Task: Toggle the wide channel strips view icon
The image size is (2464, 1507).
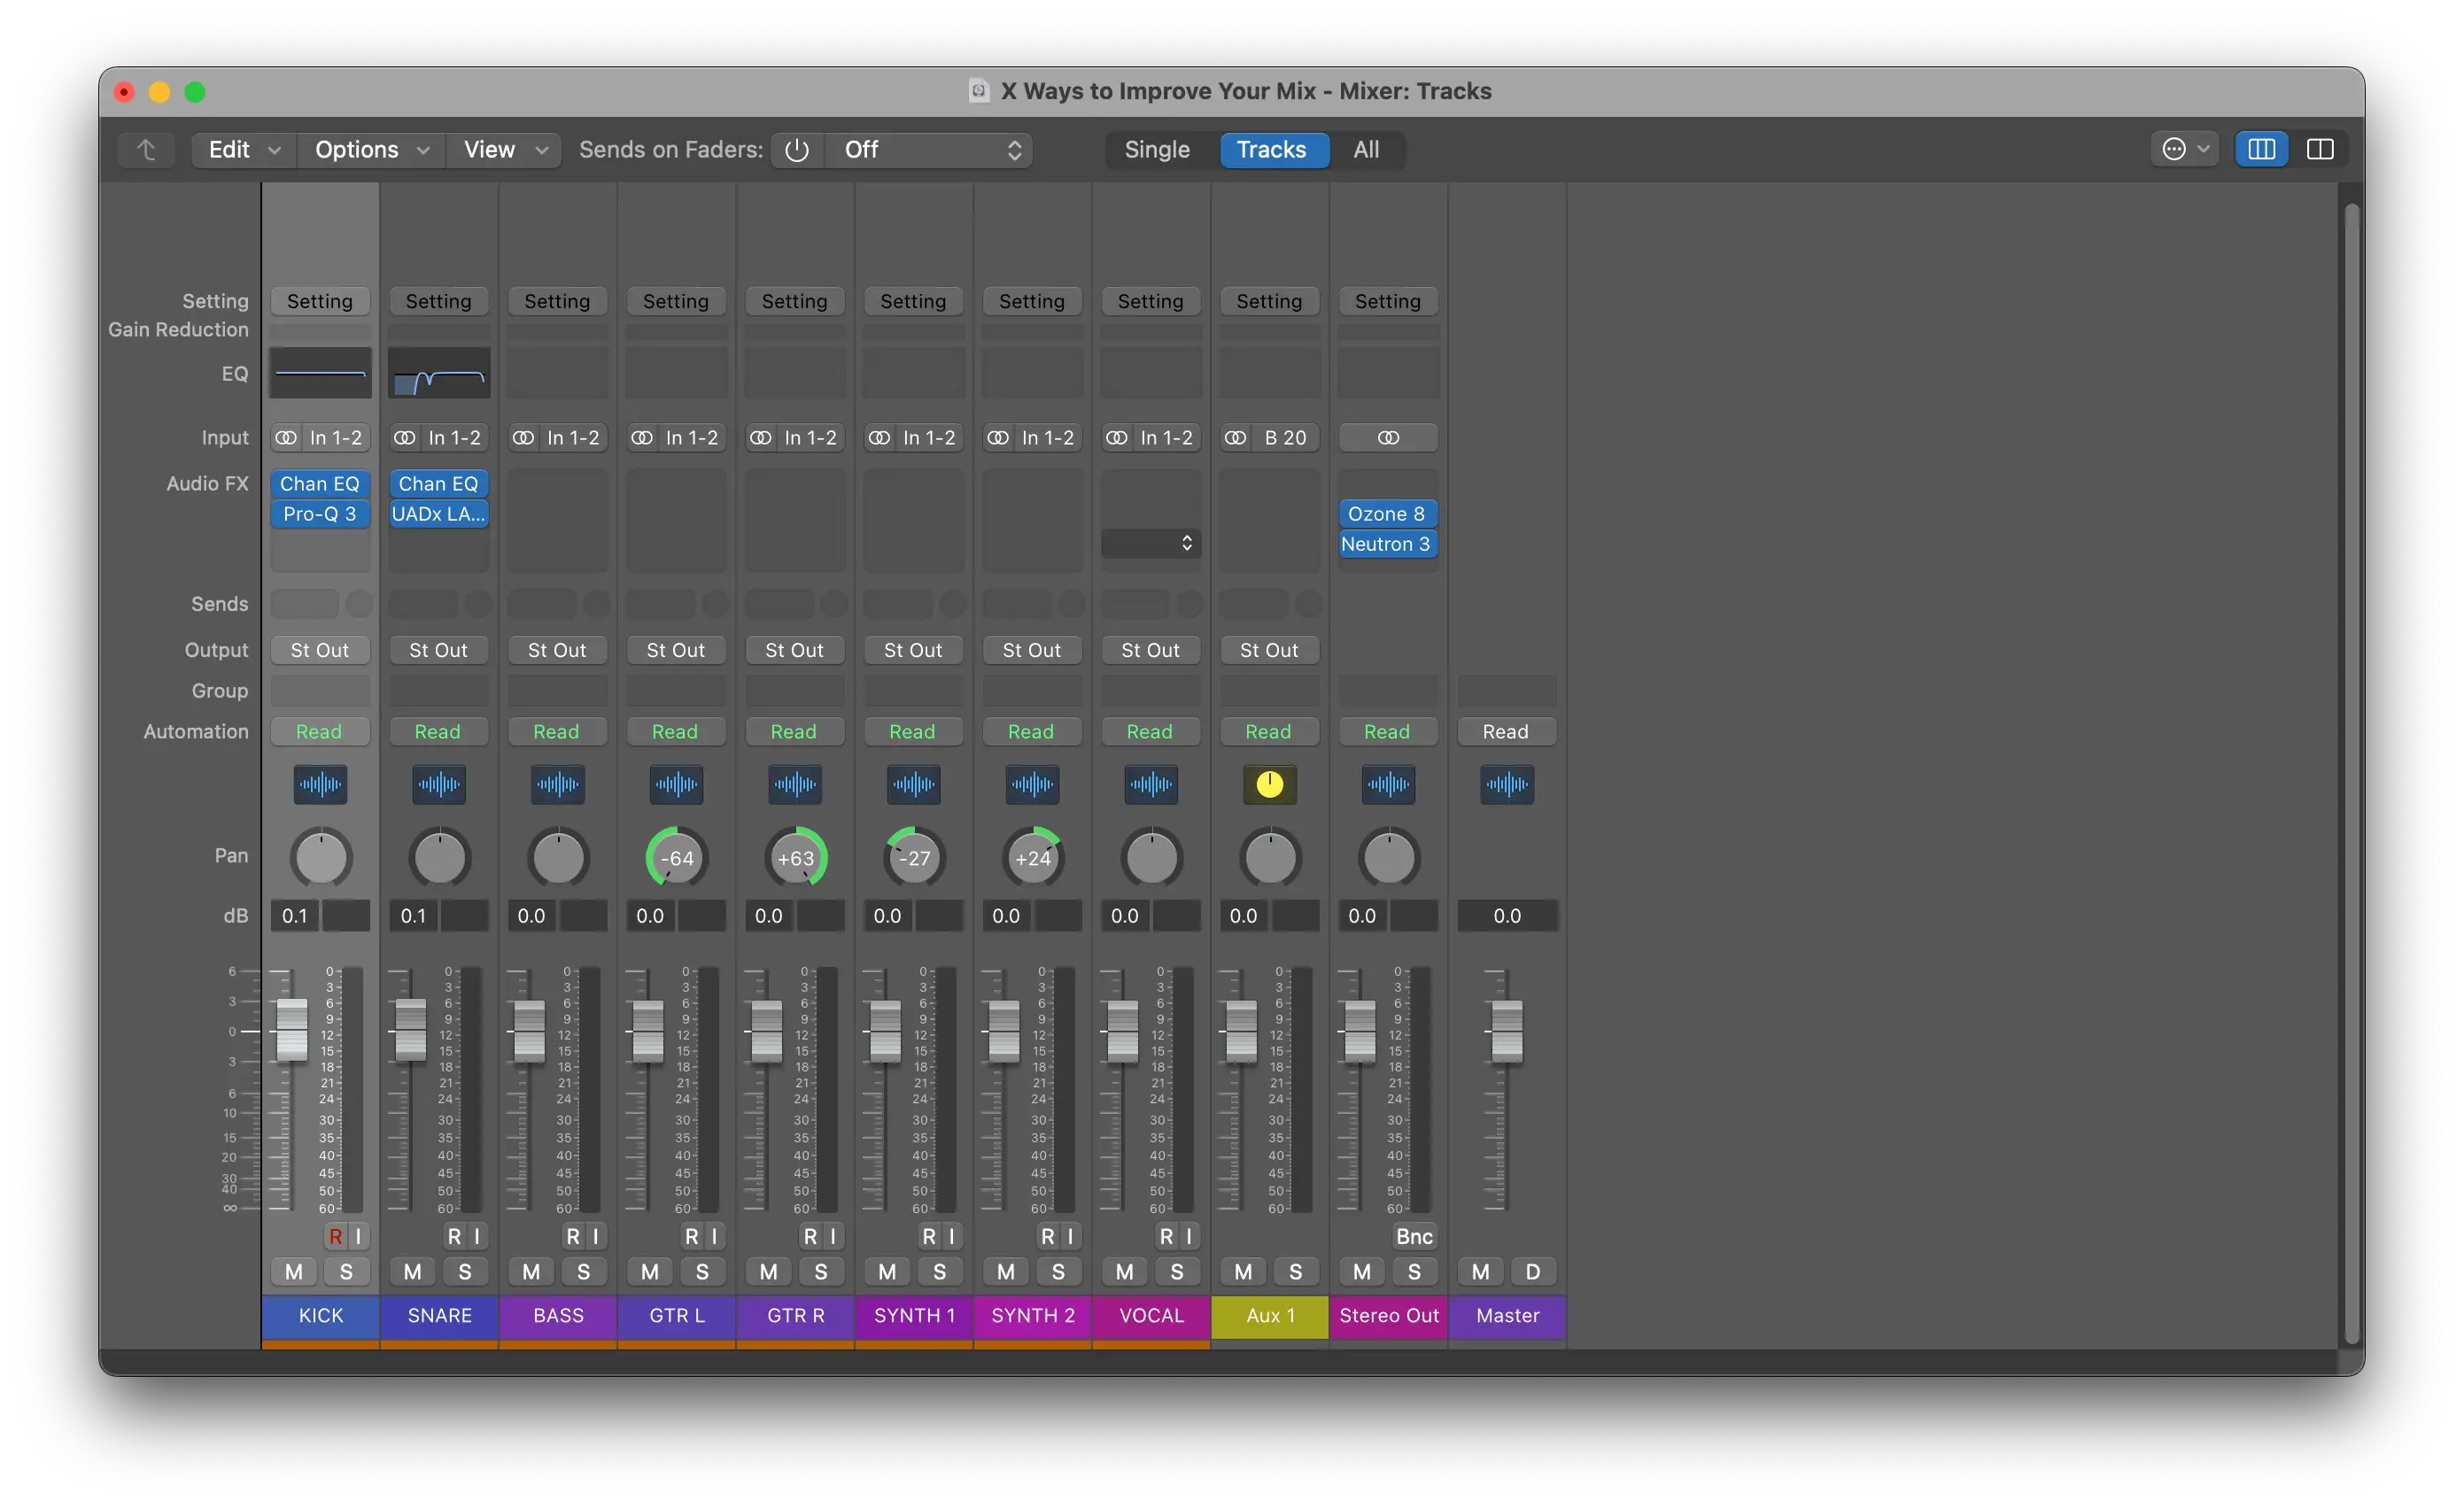Action: [2320, 150]
